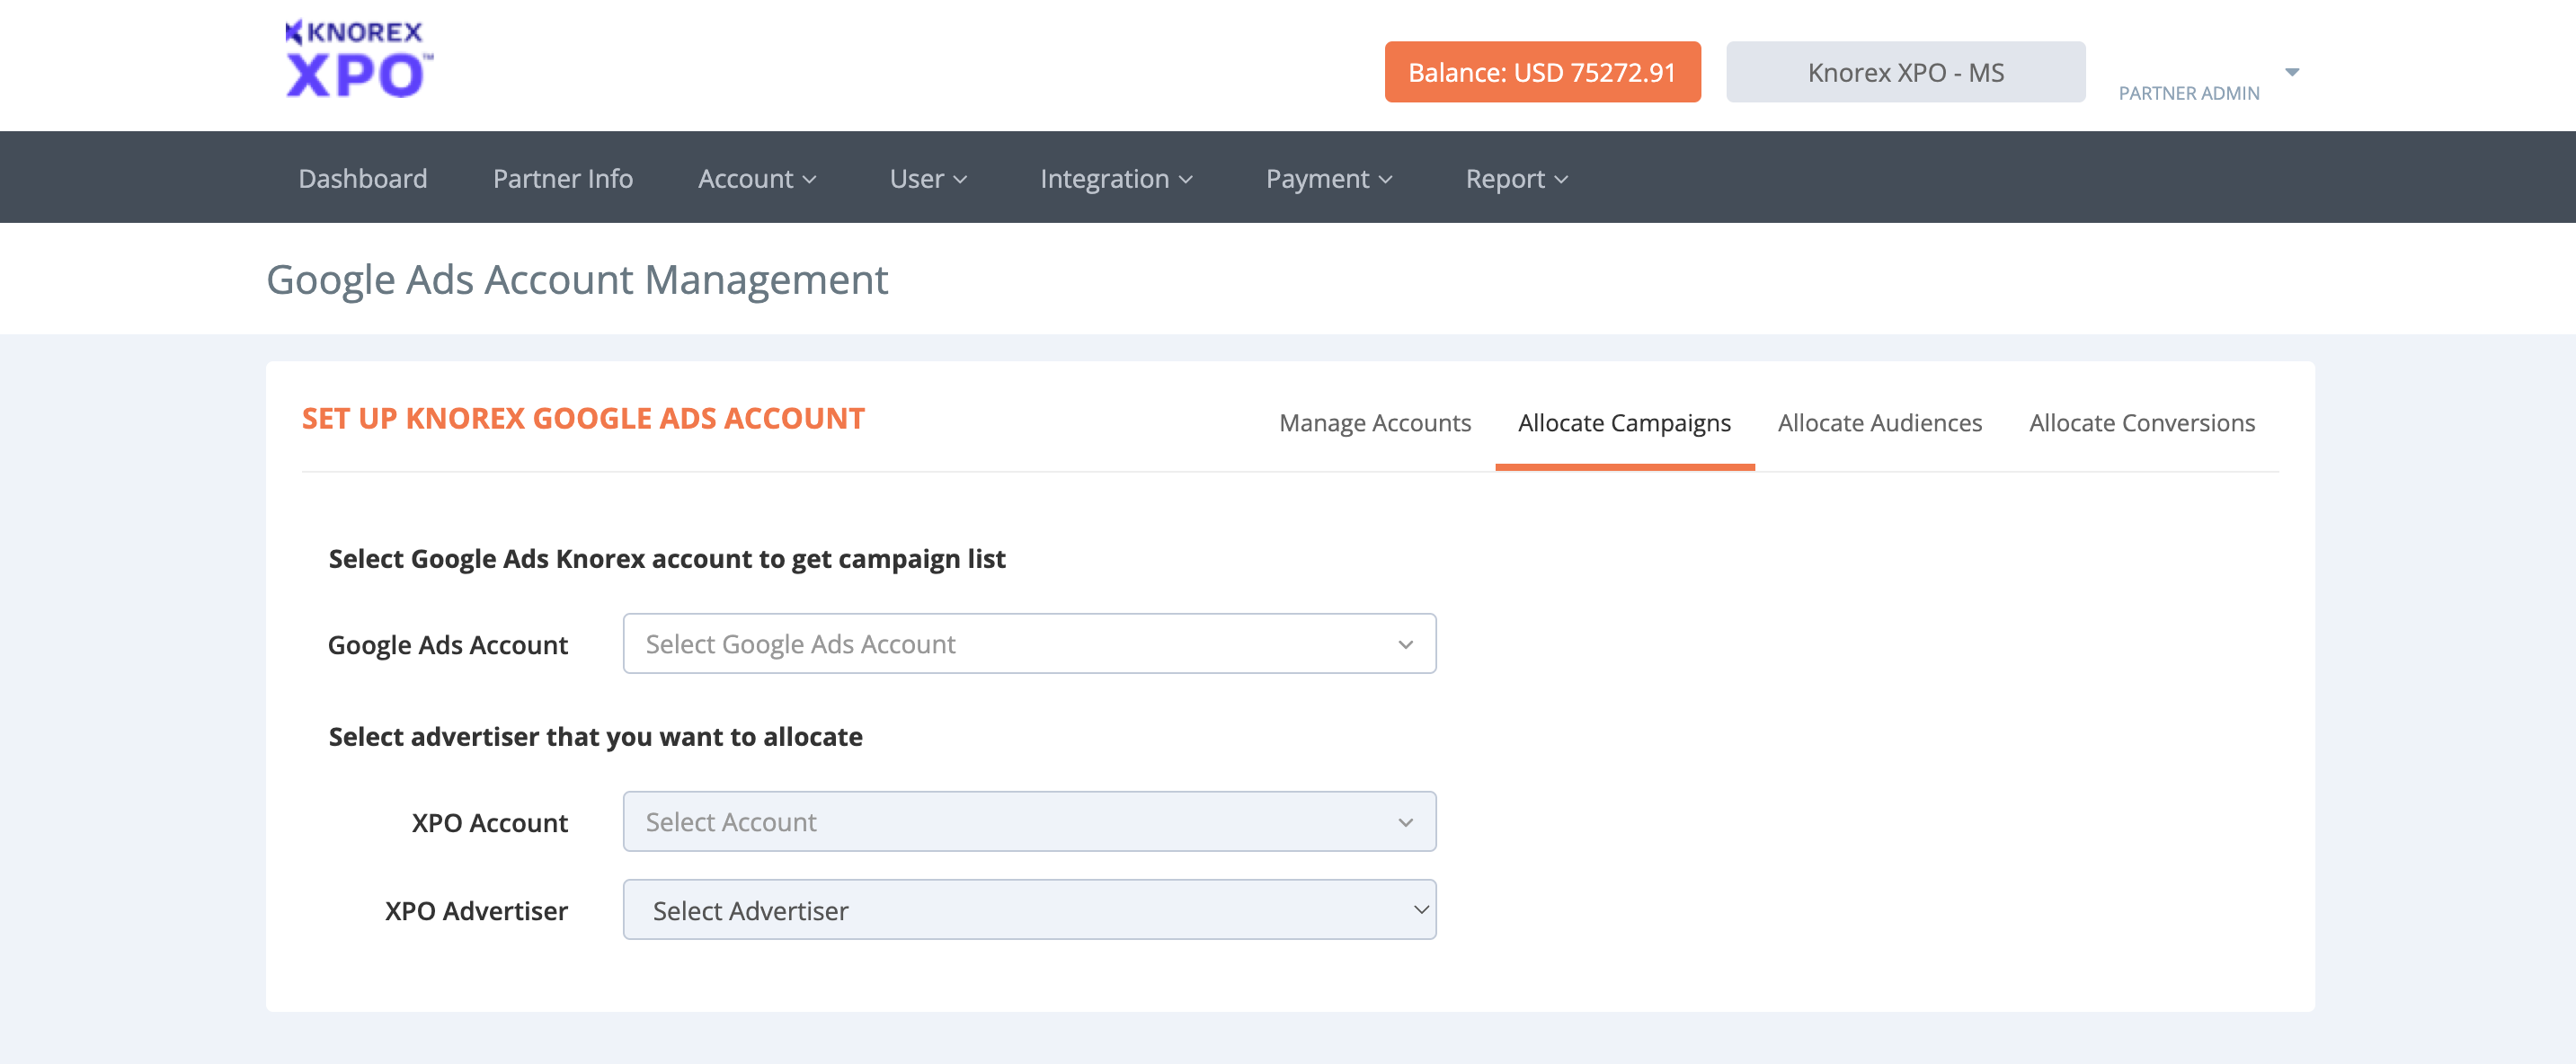
Task: Expand the Integration menu
Action: pos(1115,179)
